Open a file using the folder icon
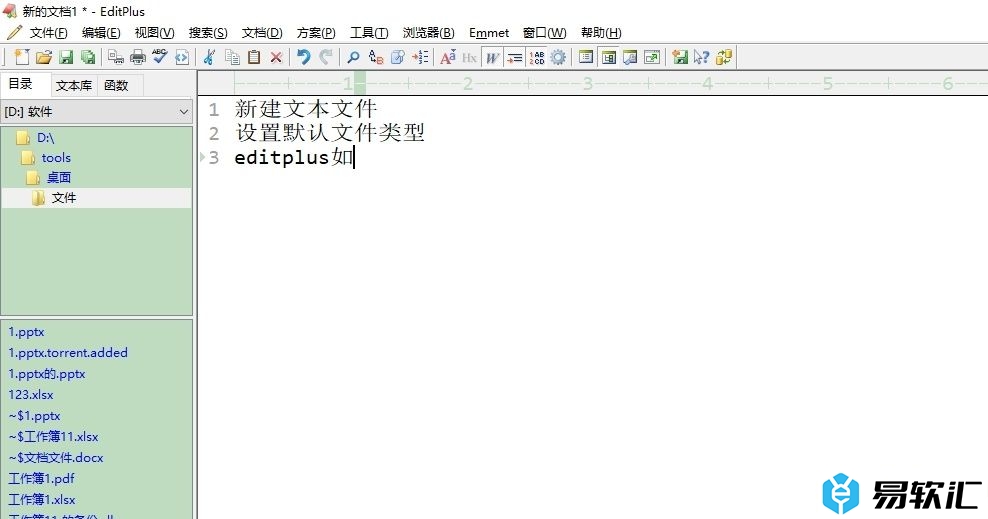This screenshot has width=988, height=519. (43, 57)
